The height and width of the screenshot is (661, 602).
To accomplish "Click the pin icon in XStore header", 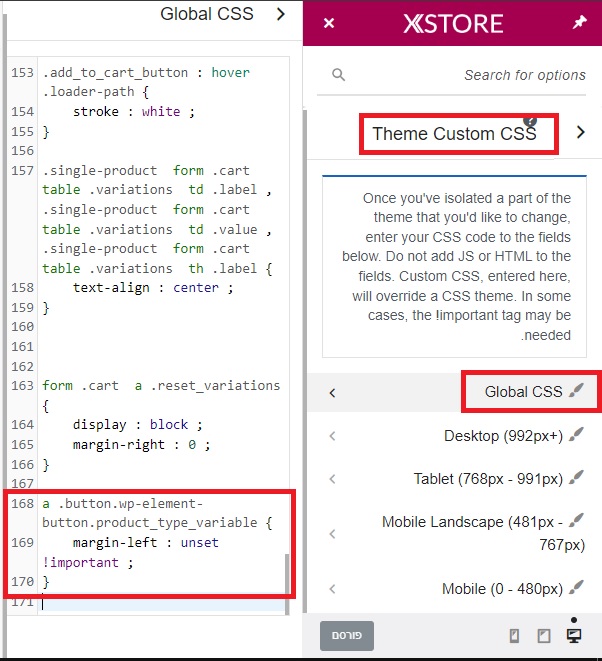I will (579, 22).
